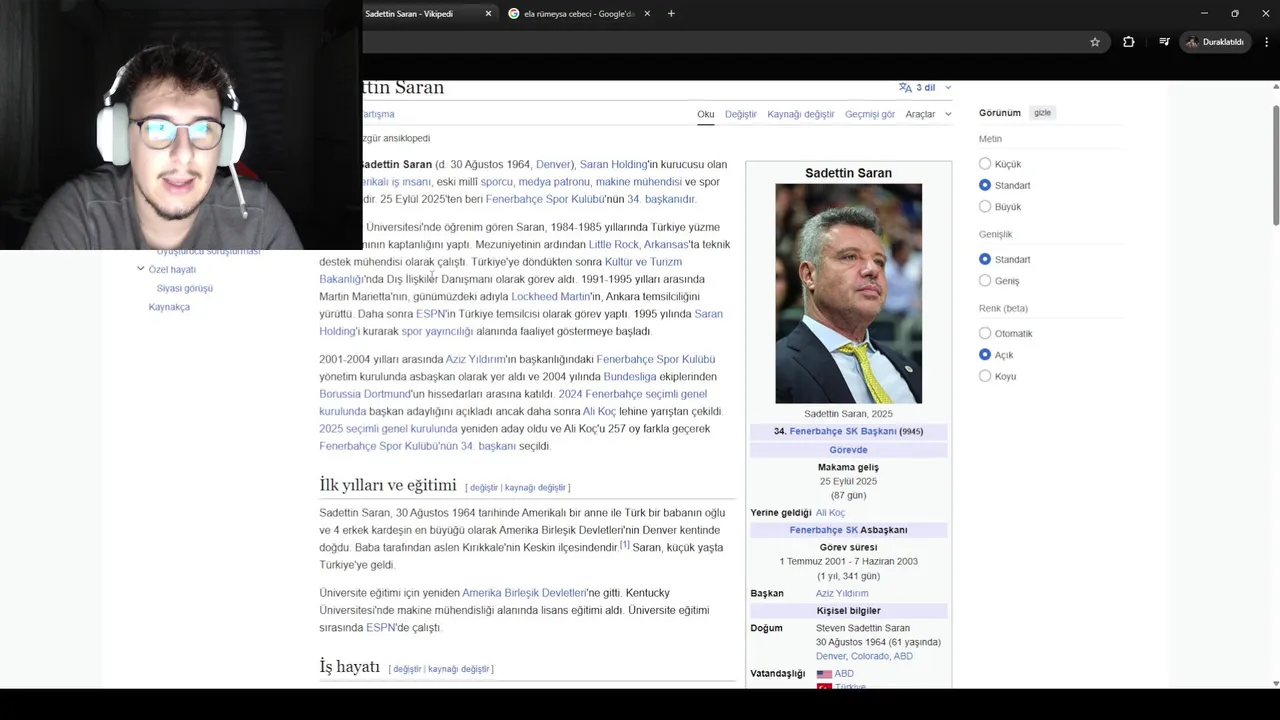Go to Siyasi görüşü in contents
The height and width of the screenshot is (720, 1280).
tap(185, 288)
